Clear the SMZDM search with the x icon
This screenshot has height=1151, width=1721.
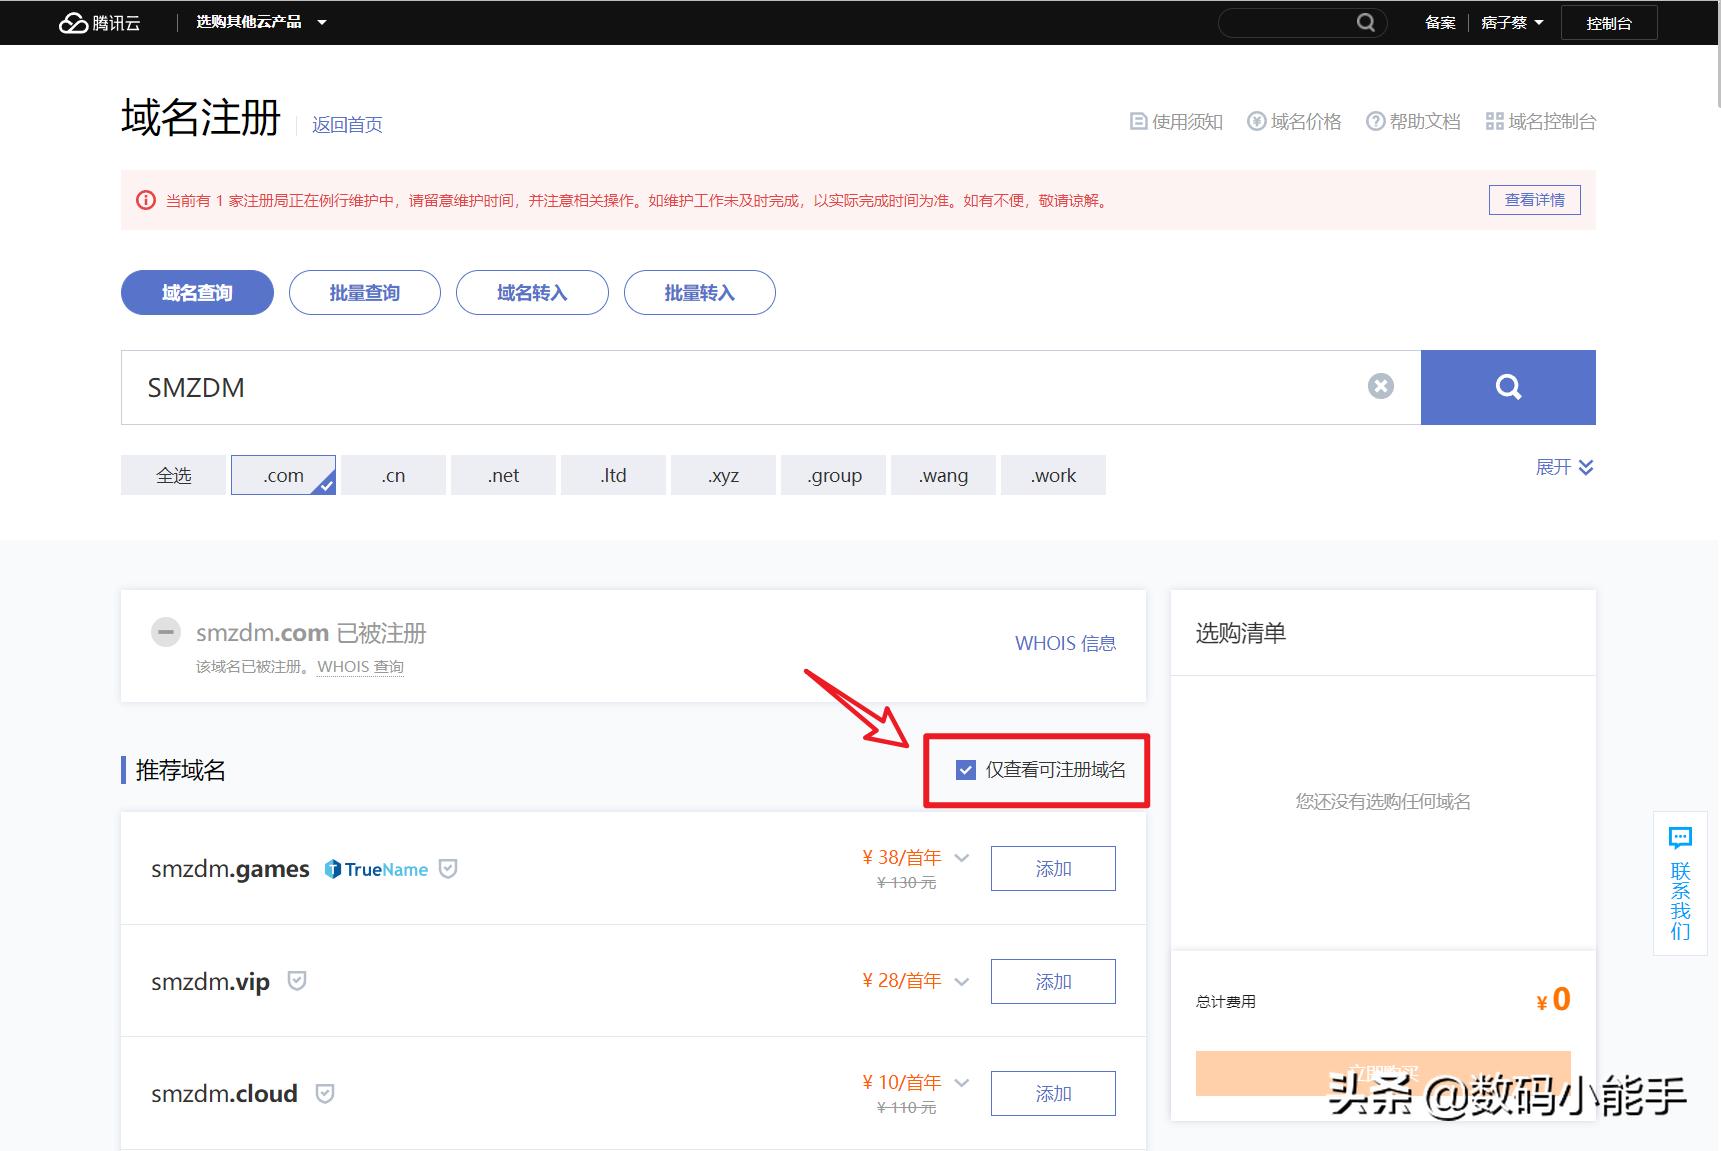[1381, 387]
